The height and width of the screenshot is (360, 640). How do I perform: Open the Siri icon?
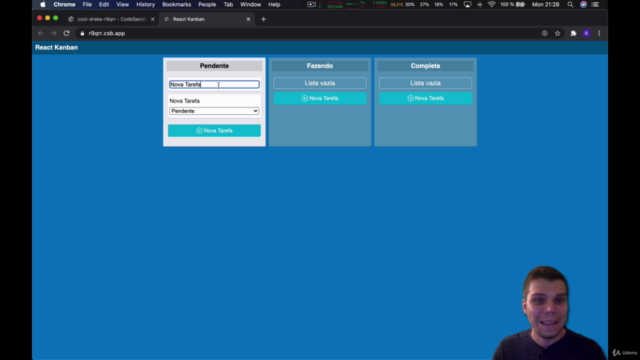(583, 4)
